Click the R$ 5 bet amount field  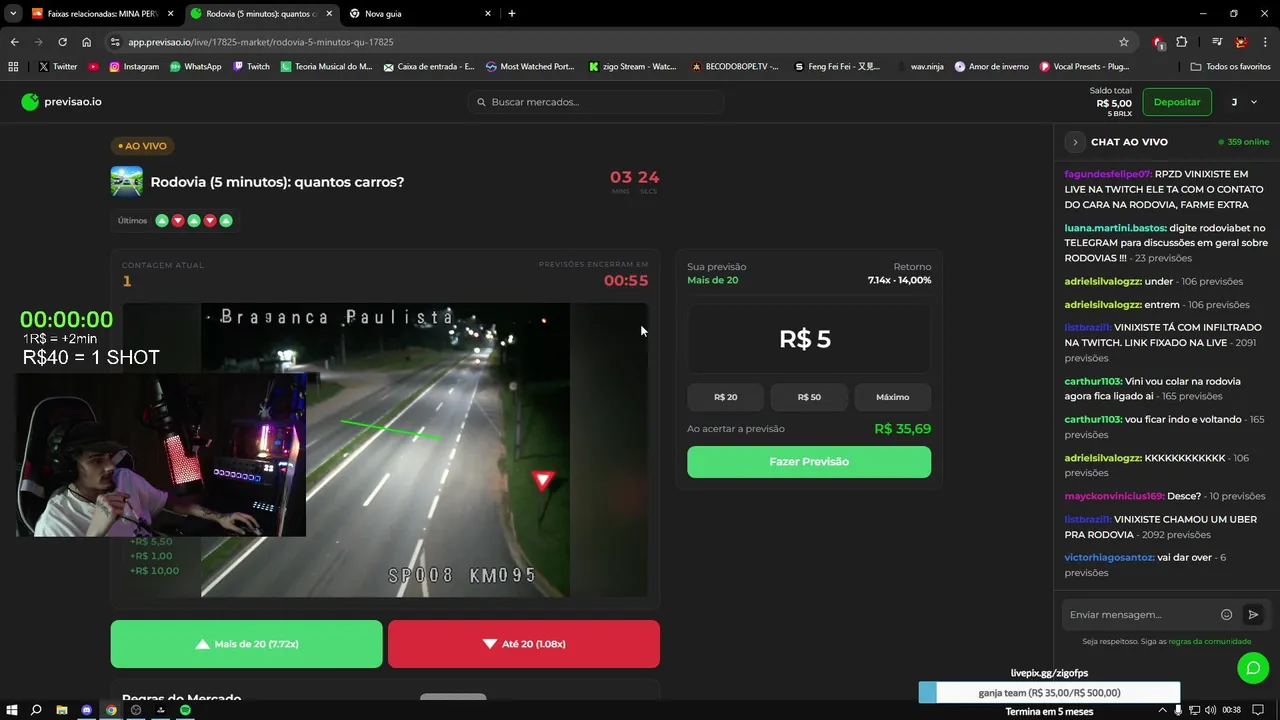[x=809, y=339]
